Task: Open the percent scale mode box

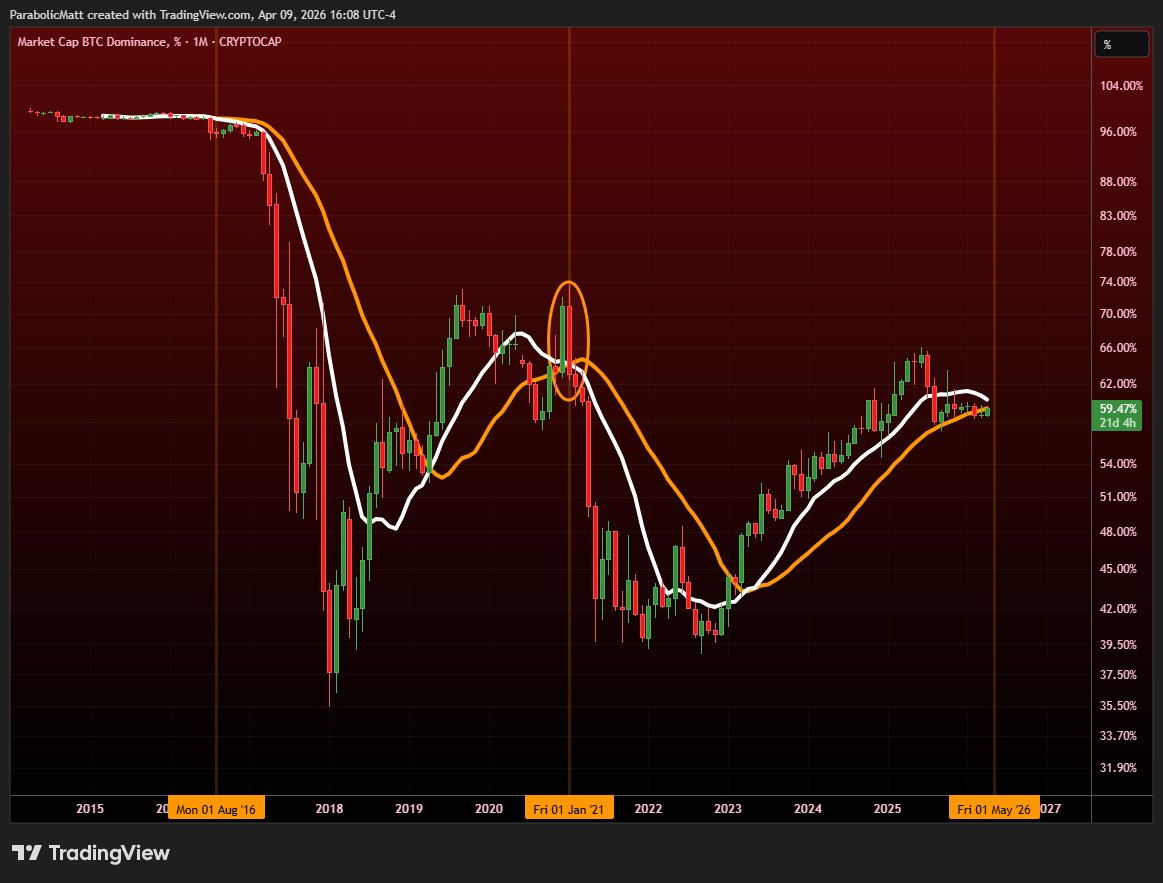Action: (x=1121, y=45)
